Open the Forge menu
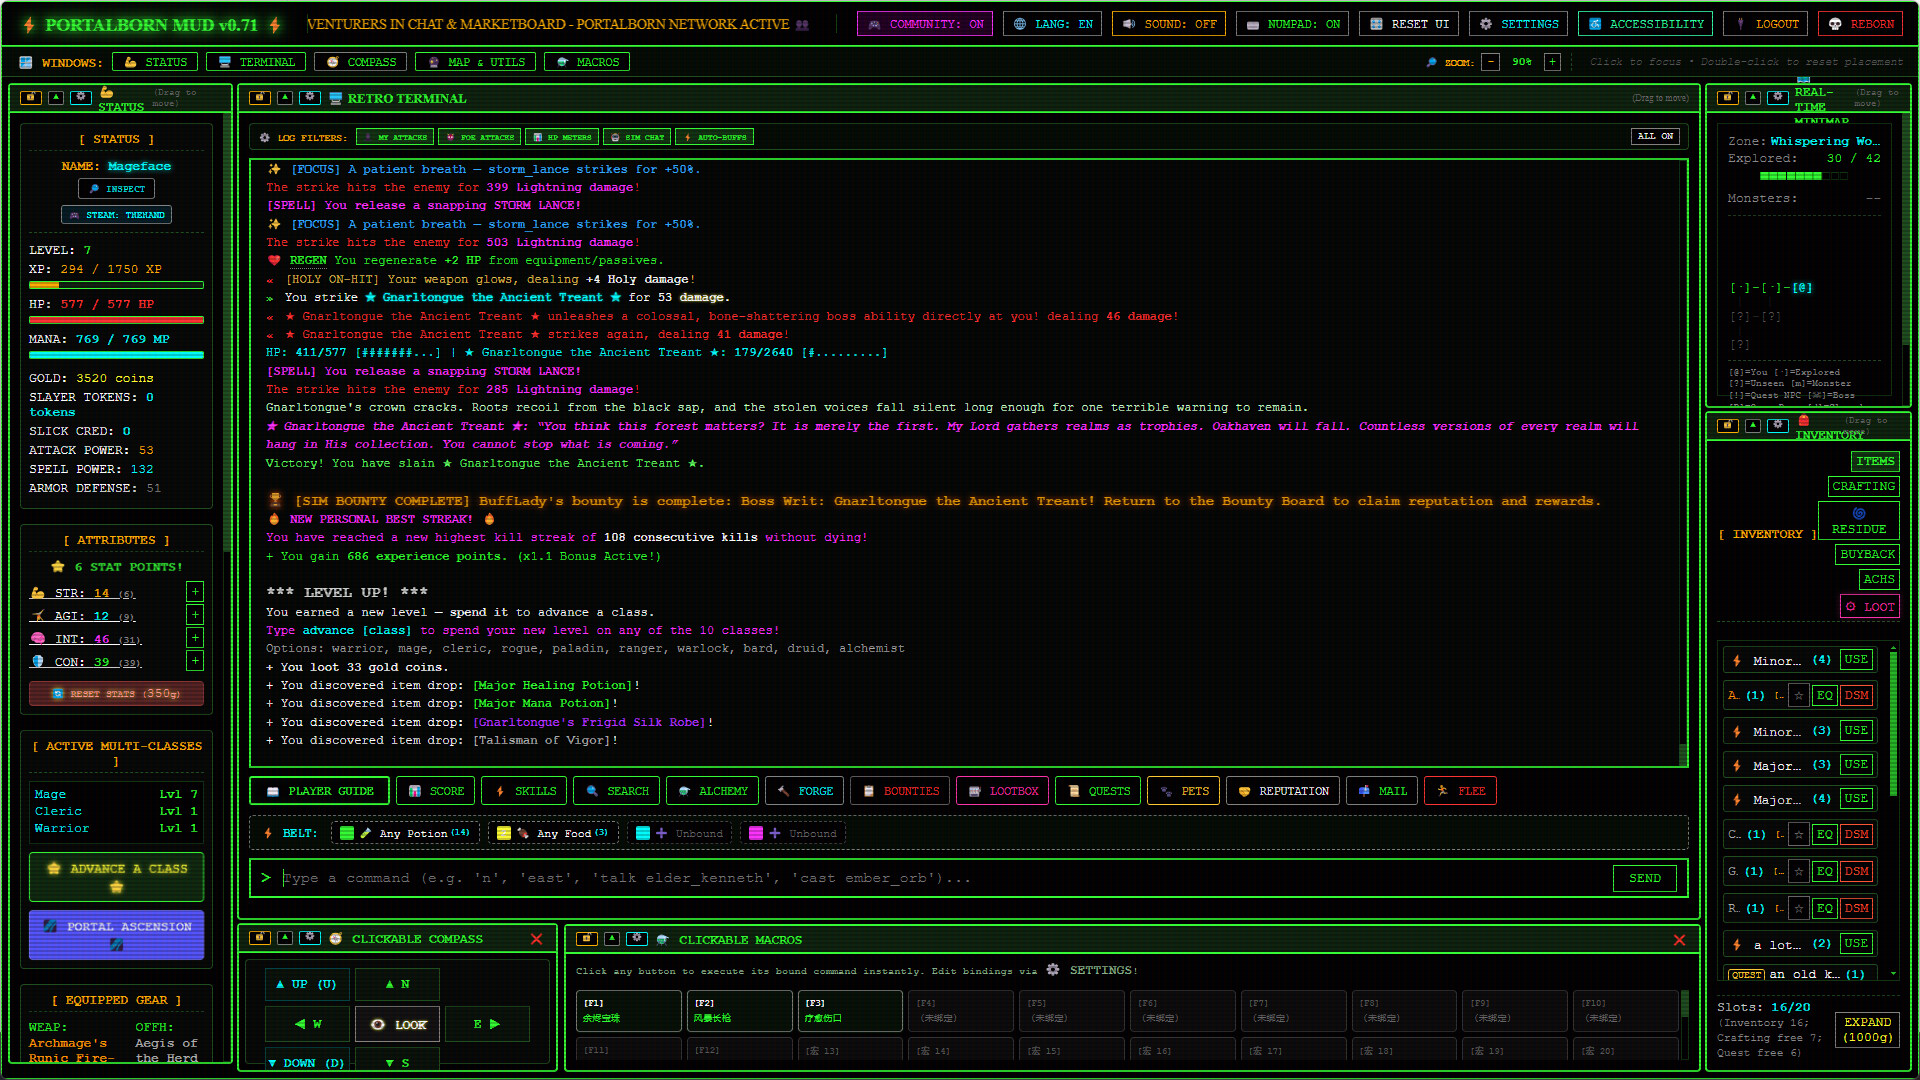This screenshot has width=1920, height=1080. point(805,791)
